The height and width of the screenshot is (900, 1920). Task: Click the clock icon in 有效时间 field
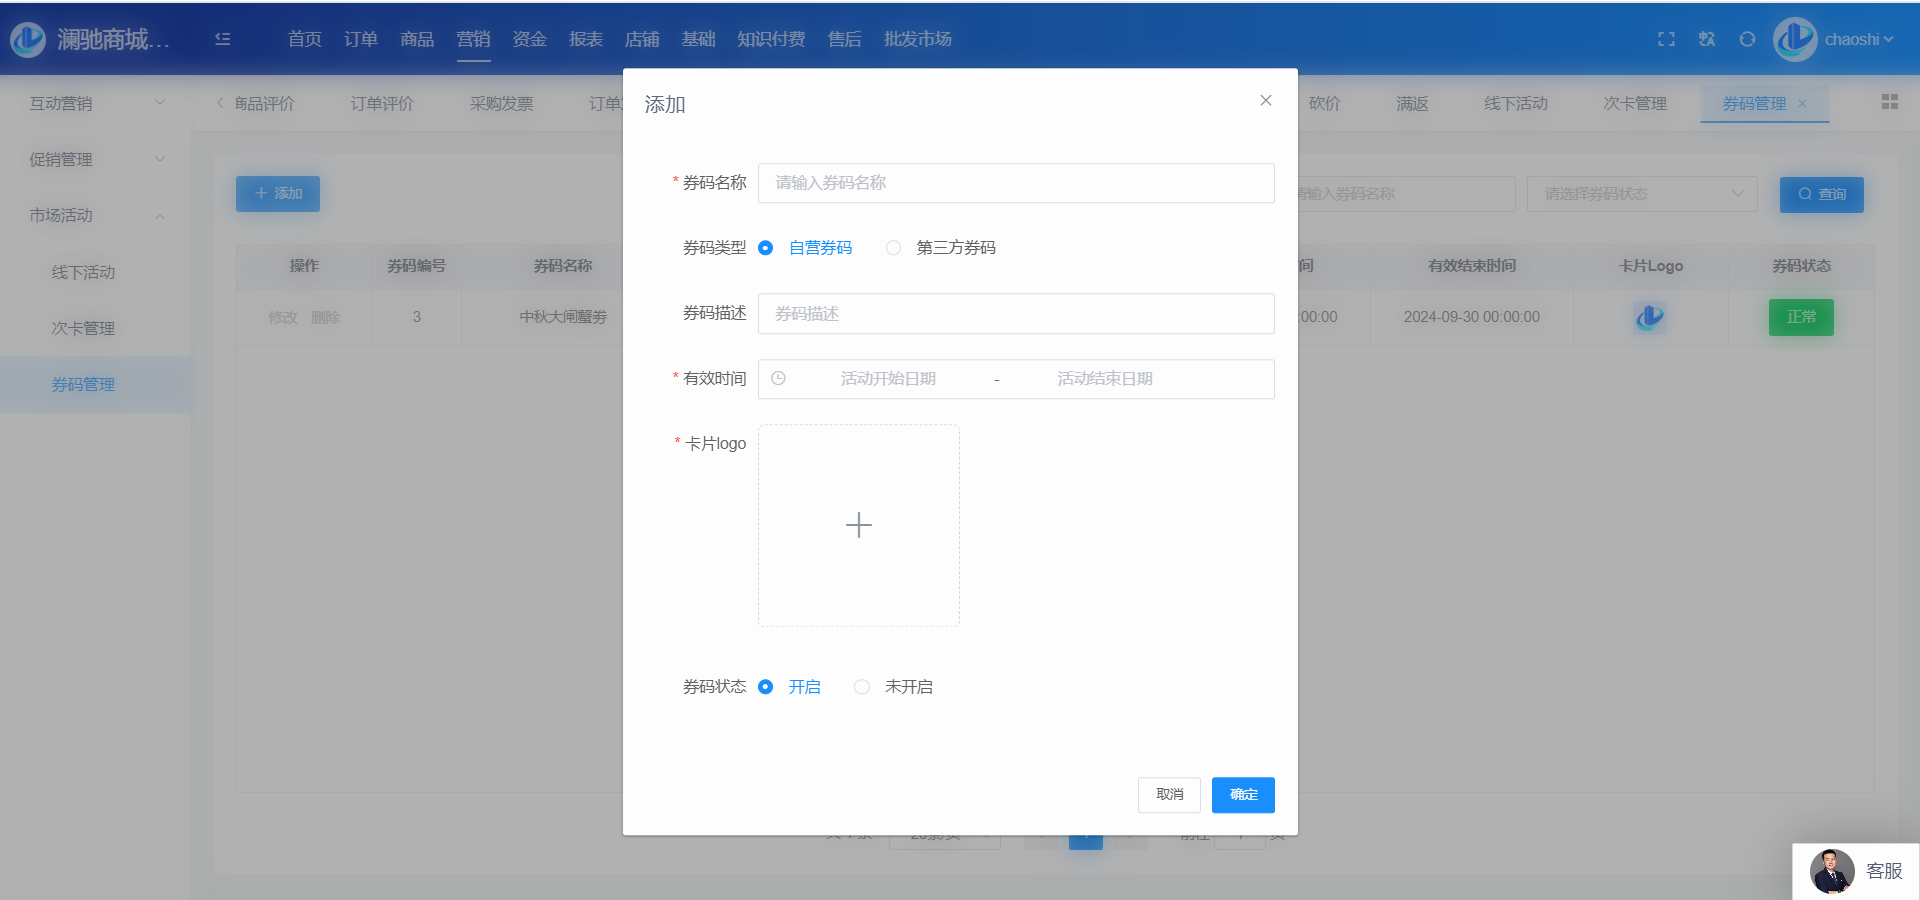[778, 379]
